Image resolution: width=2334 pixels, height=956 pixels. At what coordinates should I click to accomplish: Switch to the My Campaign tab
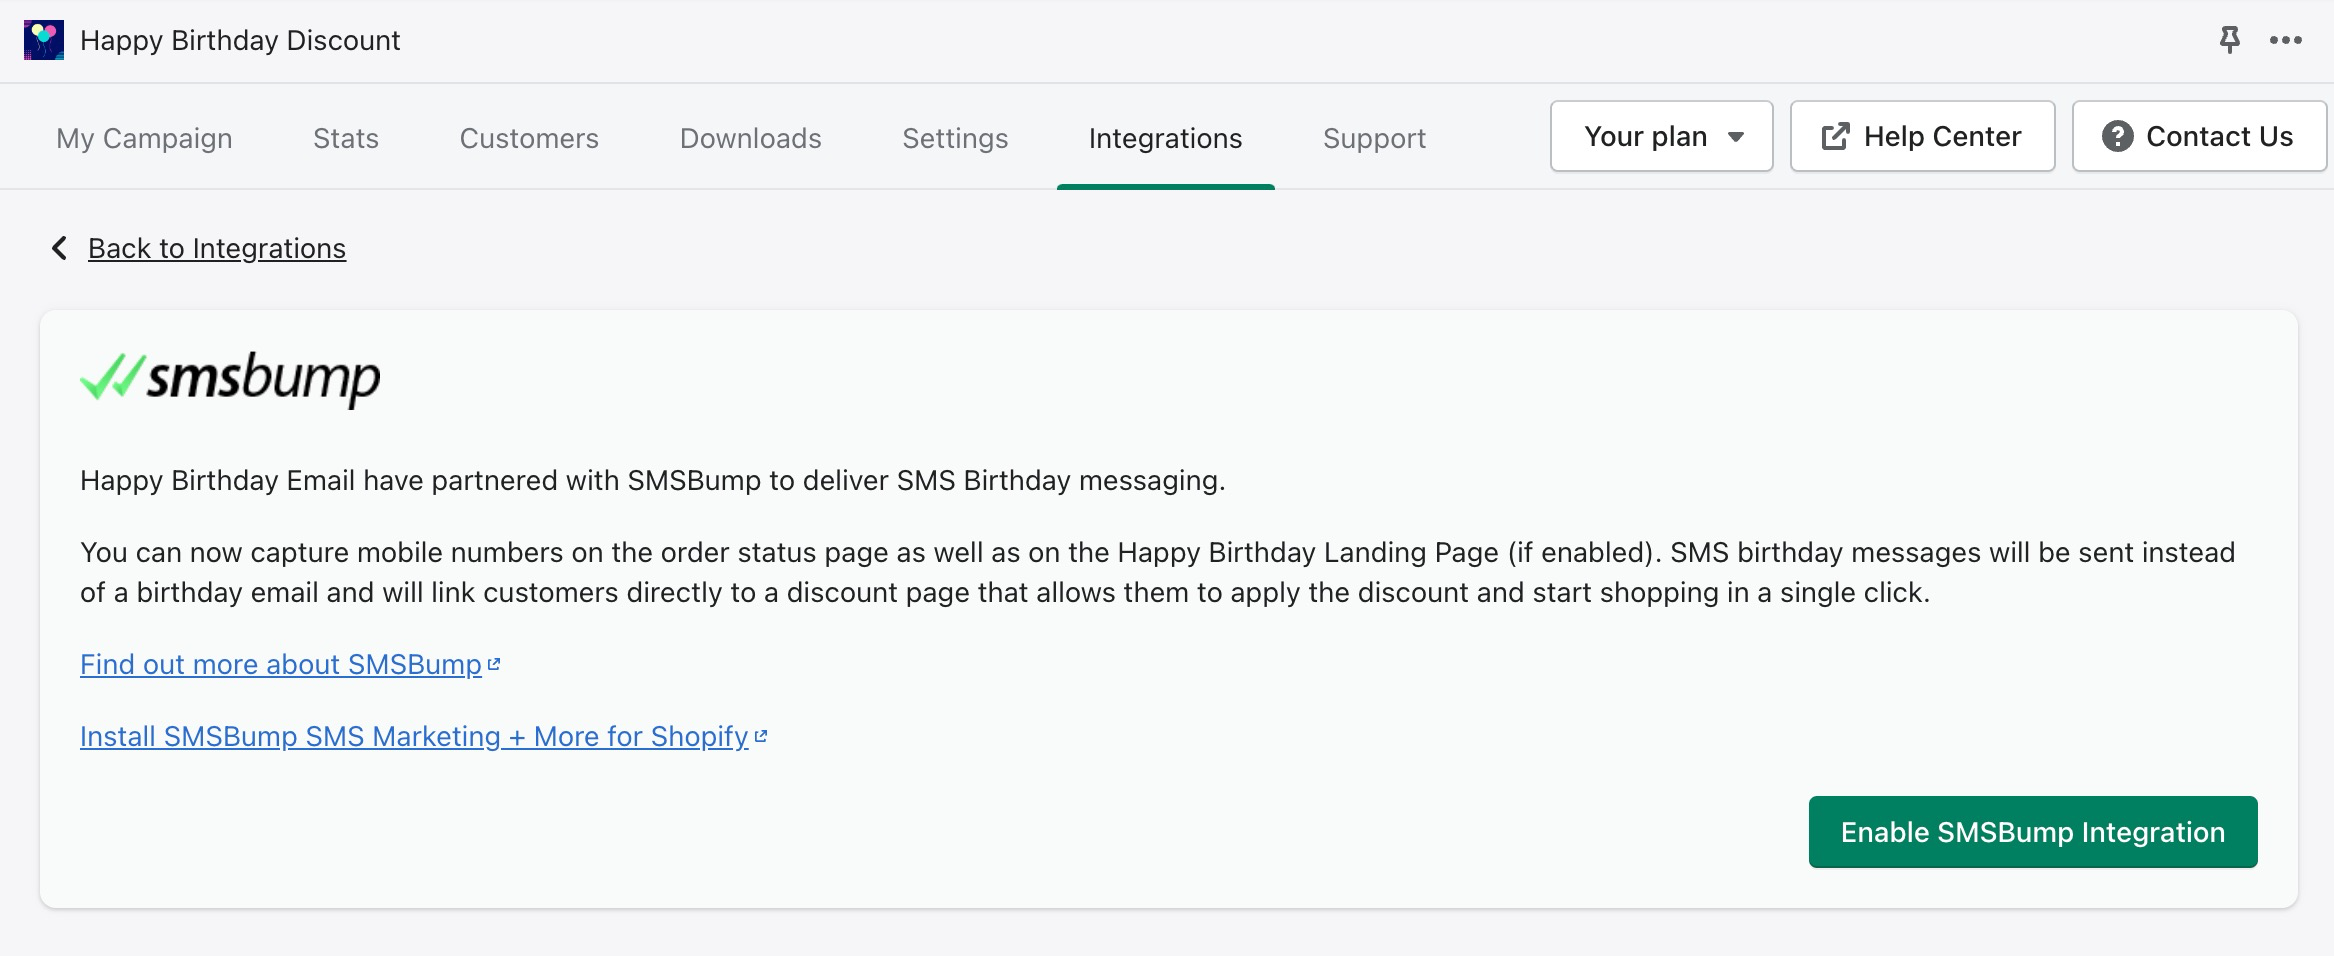pos(144,138)
